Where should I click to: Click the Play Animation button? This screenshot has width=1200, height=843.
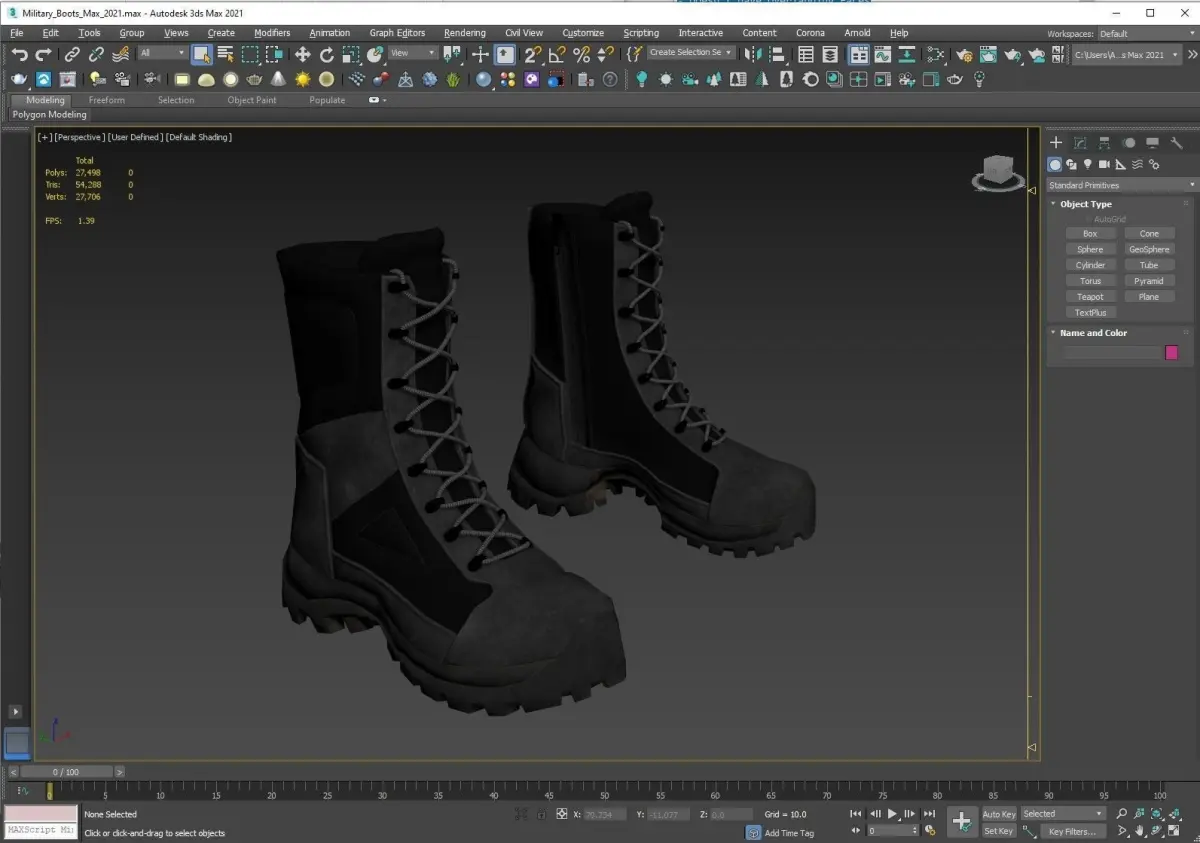[x=893, y=814]
